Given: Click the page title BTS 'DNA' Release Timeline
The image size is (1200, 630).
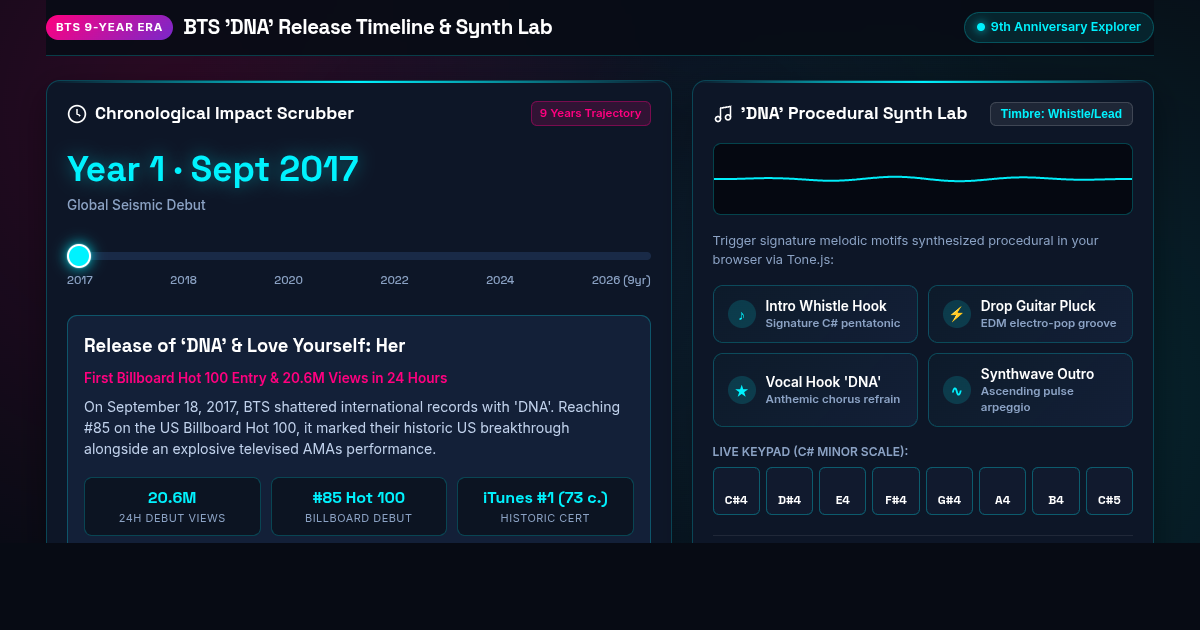Looking at the screenshot, I should click(368, 27).
